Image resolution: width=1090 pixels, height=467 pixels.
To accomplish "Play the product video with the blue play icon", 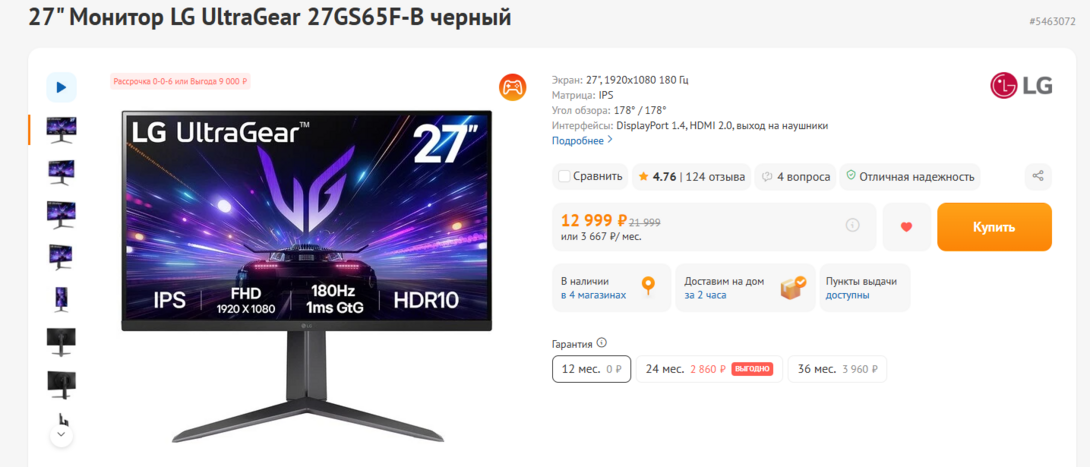I will (61, 88).
